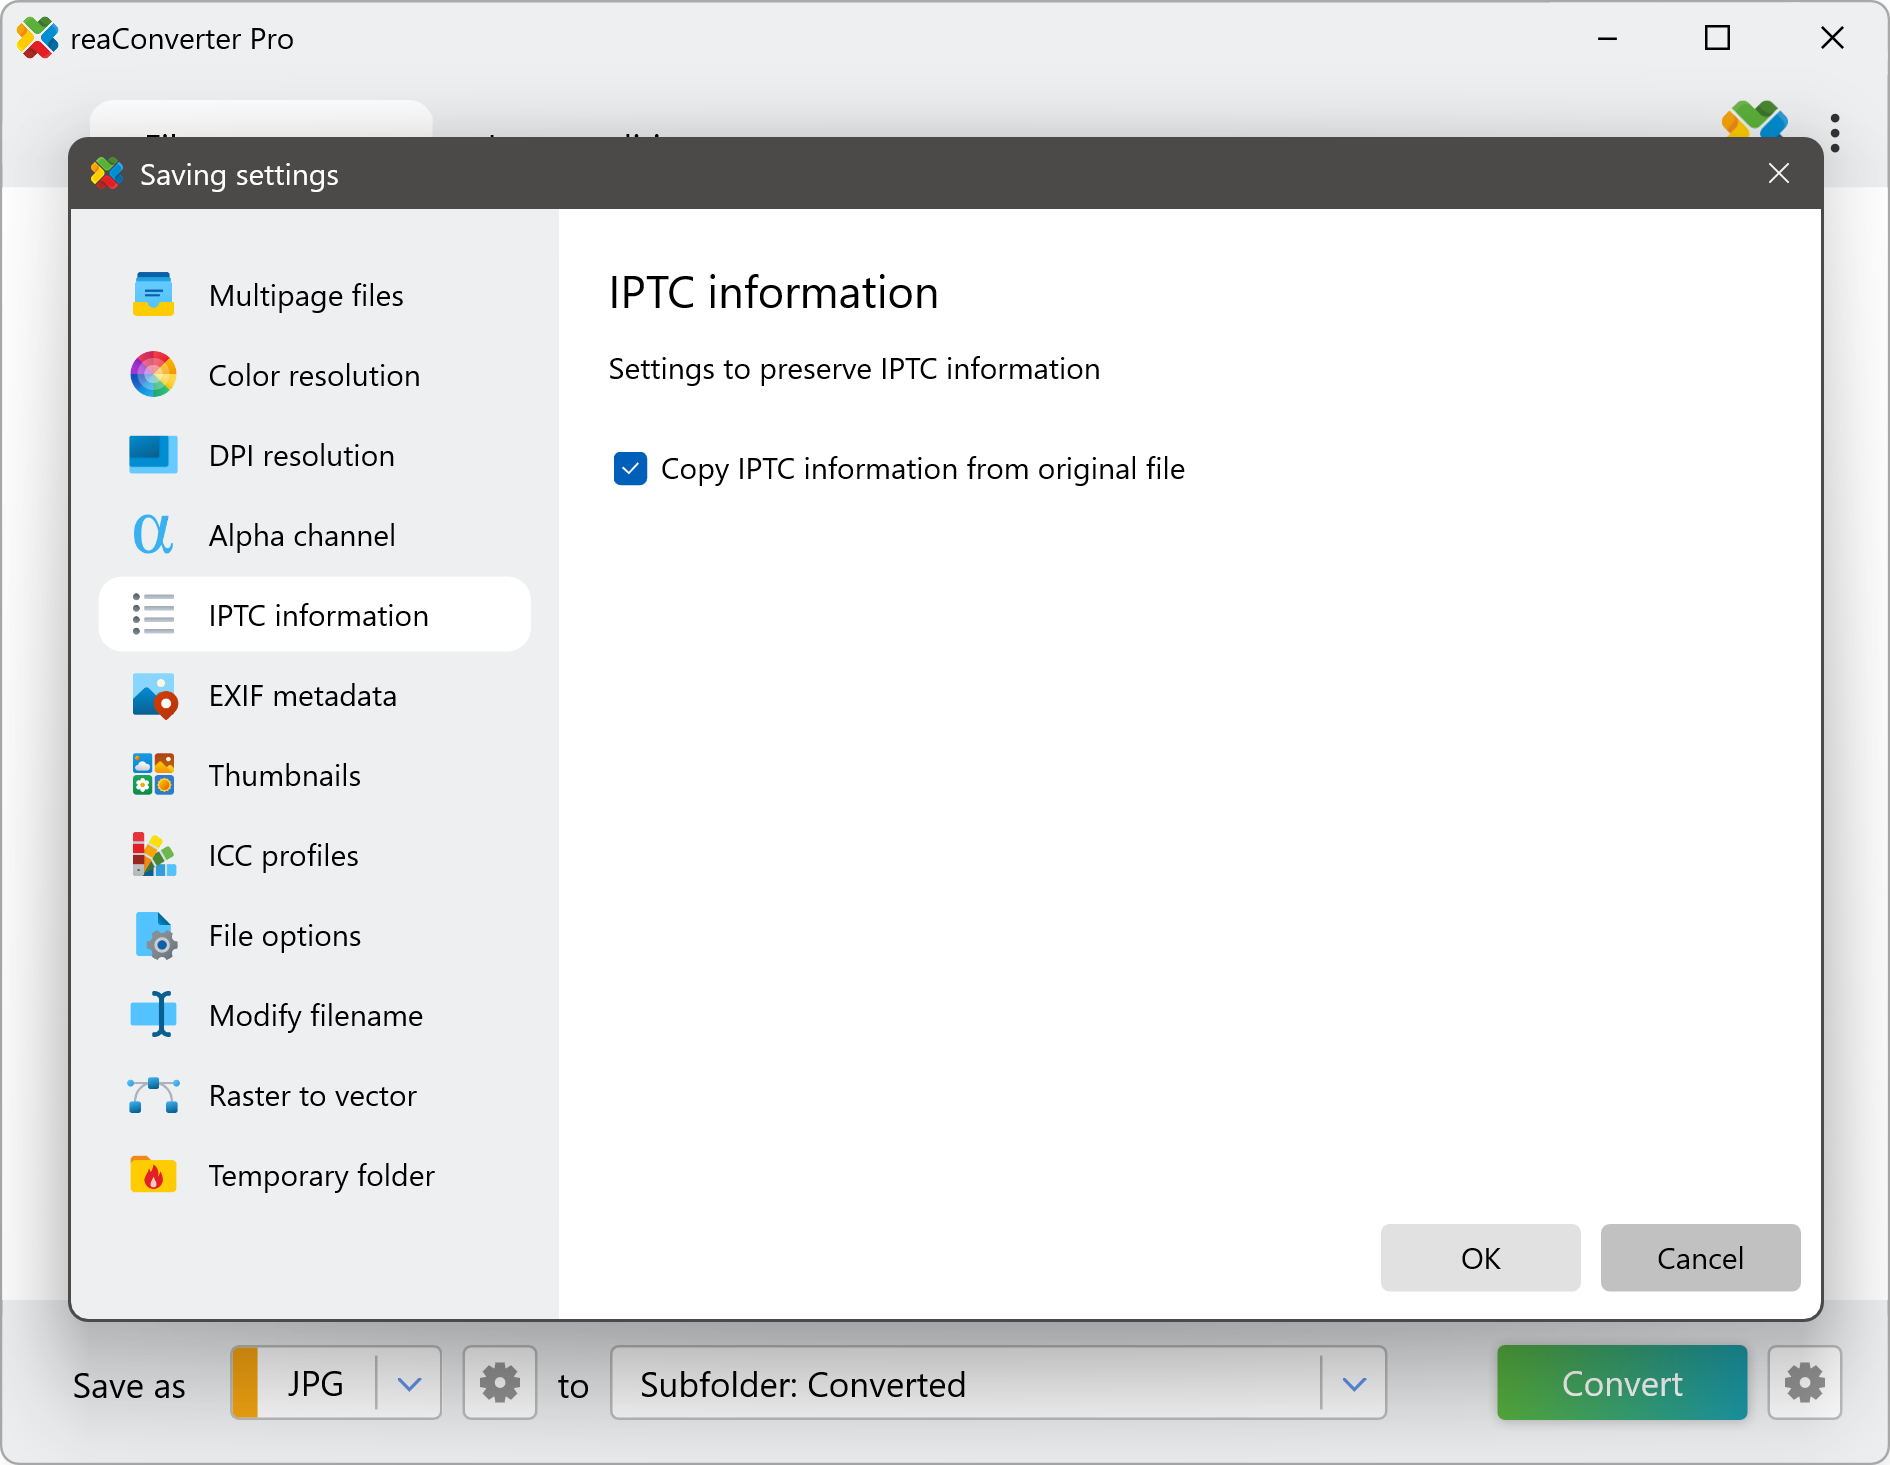Open DPI resolution via its monitor icon
This screenshot has height=1465, width=1890.
pos(153,455)
